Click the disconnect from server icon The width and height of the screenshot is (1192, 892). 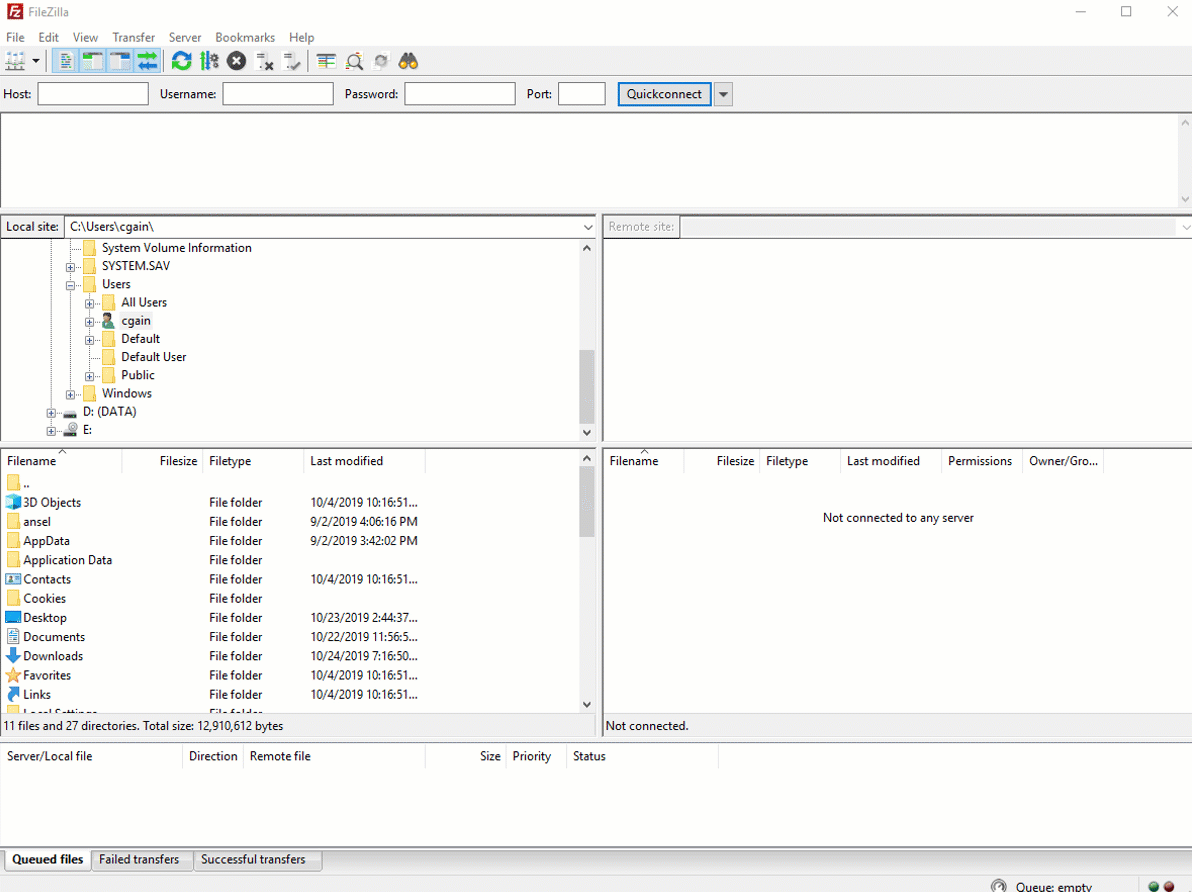265,61
